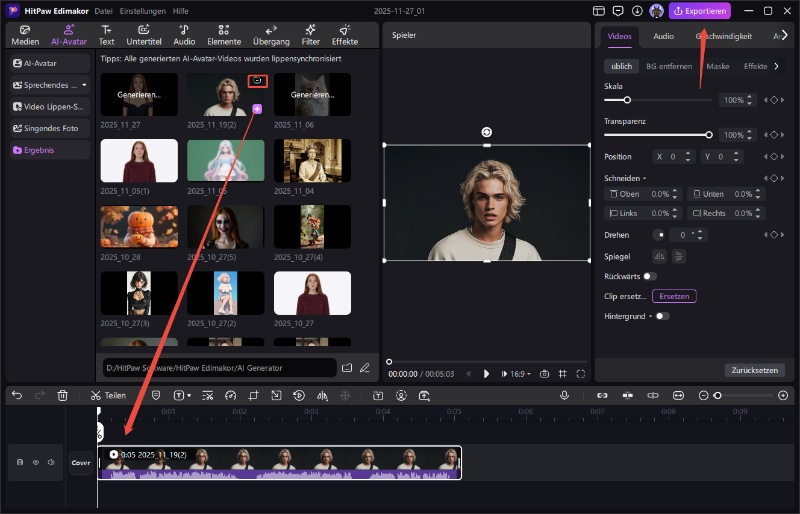Screen dimensions: 800x514
Task: Expand the Sprechendes dropdown in sidebar
Action: pos(84,85)
